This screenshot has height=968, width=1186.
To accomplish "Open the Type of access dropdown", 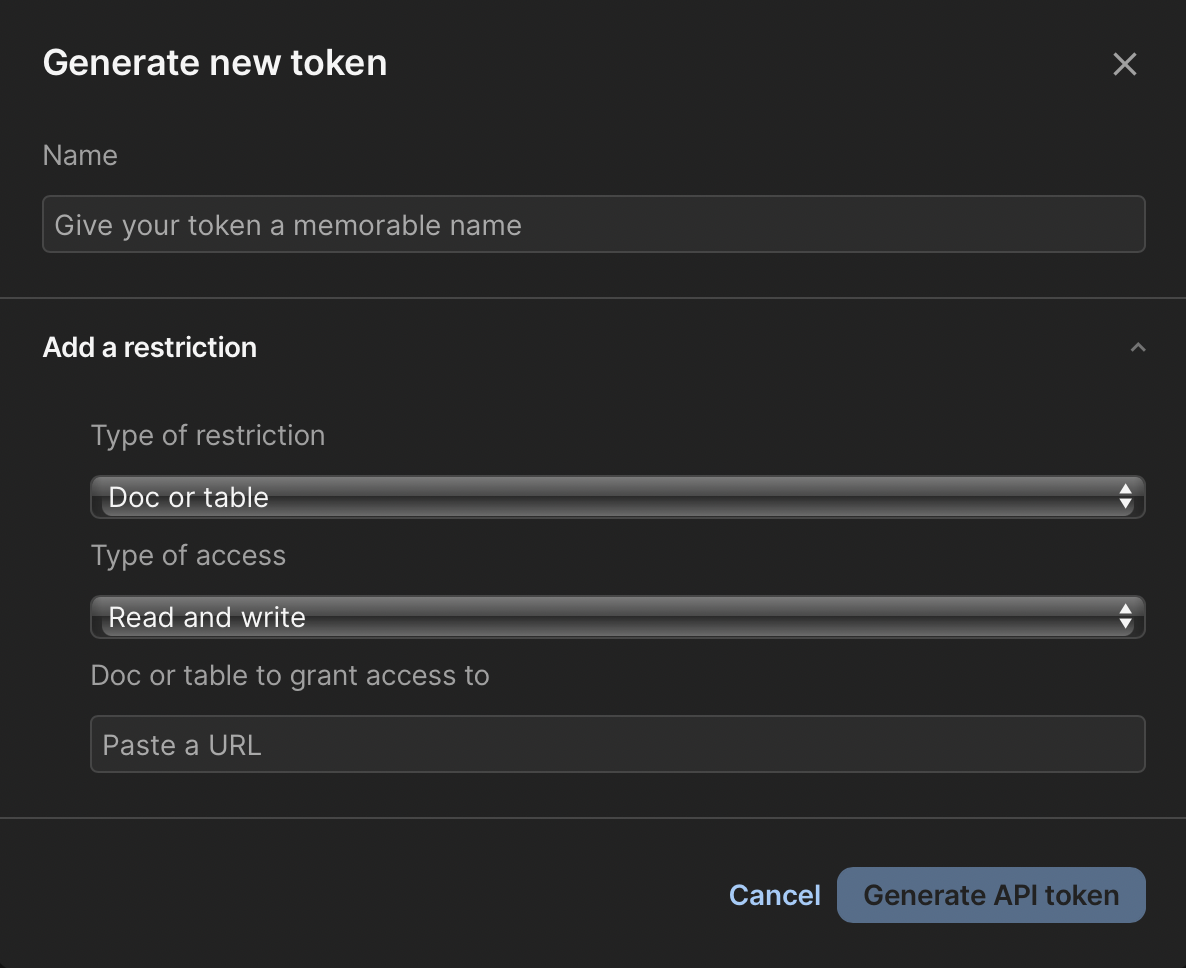I will pyautogui.click(x=617, y=617).
